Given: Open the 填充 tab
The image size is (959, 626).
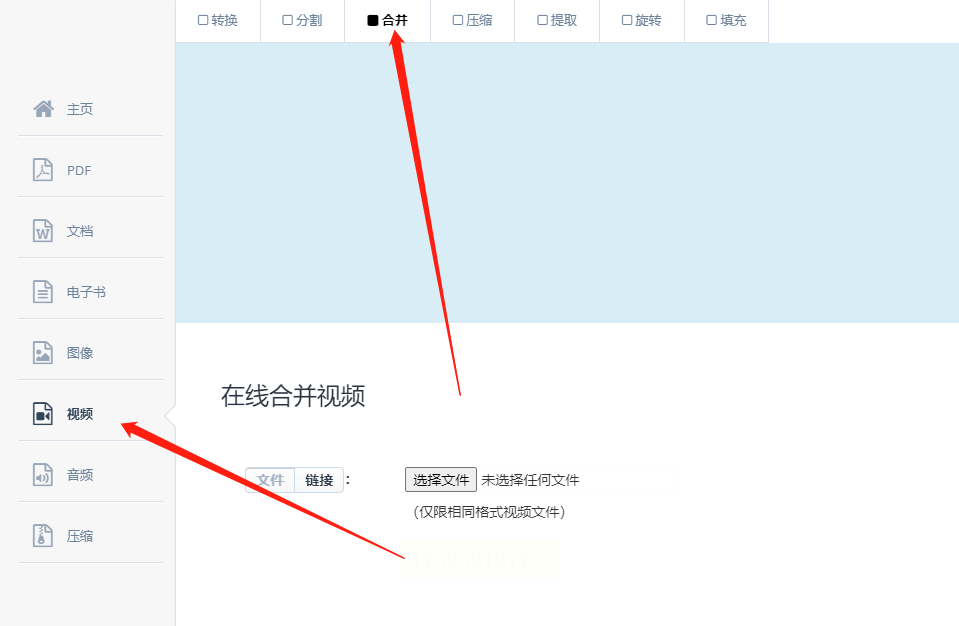Looking at the screenshot, I should point(727,21).
